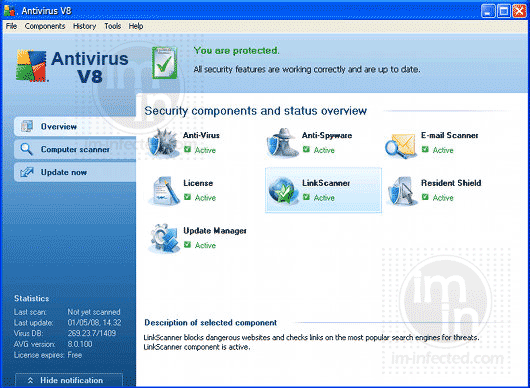The height and width of the screenshot is (388, 530).
Task: Click License green Active check mark
Action: [x=188, y=197]
